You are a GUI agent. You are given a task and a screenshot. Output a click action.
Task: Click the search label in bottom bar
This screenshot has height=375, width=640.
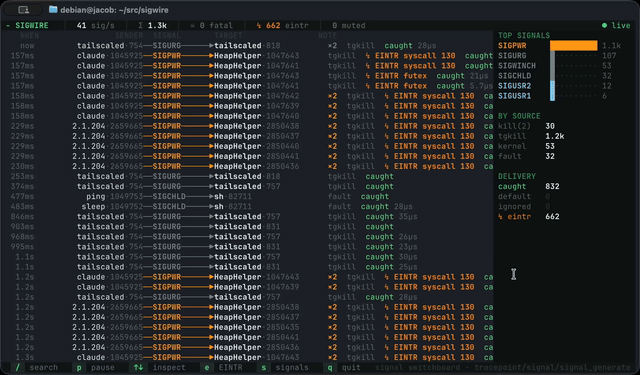pos(44,367)
